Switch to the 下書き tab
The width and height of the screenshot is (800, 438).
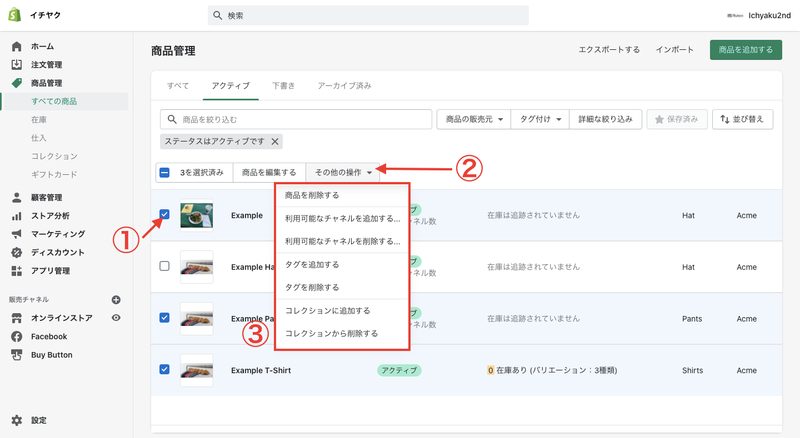coord(283,86)
